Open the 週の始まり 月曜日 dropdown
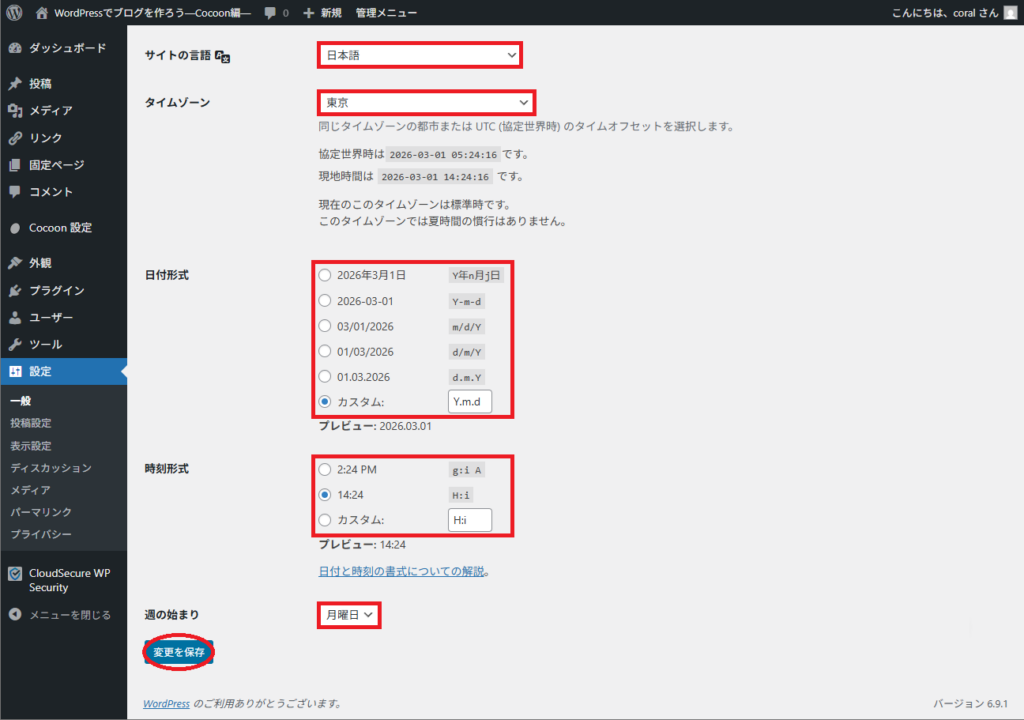The width and height of the screenshot is (1024, 720). (x=350, y=614)
